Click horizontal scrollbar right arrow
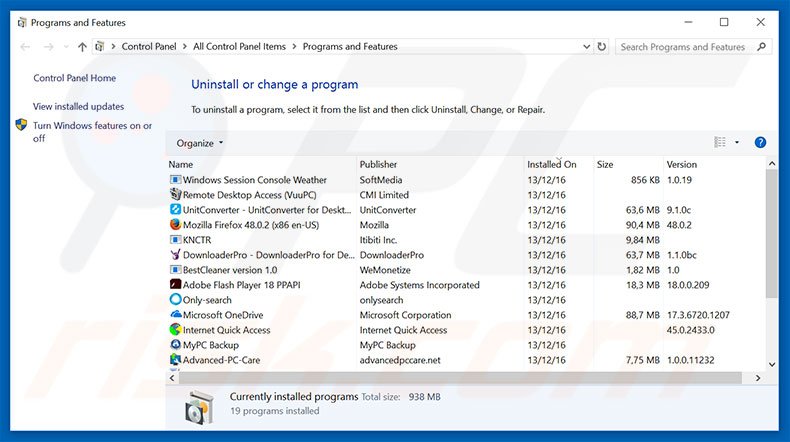Image resolution: width=790 pixels, height=442 pixels. (x=758, y=378)
